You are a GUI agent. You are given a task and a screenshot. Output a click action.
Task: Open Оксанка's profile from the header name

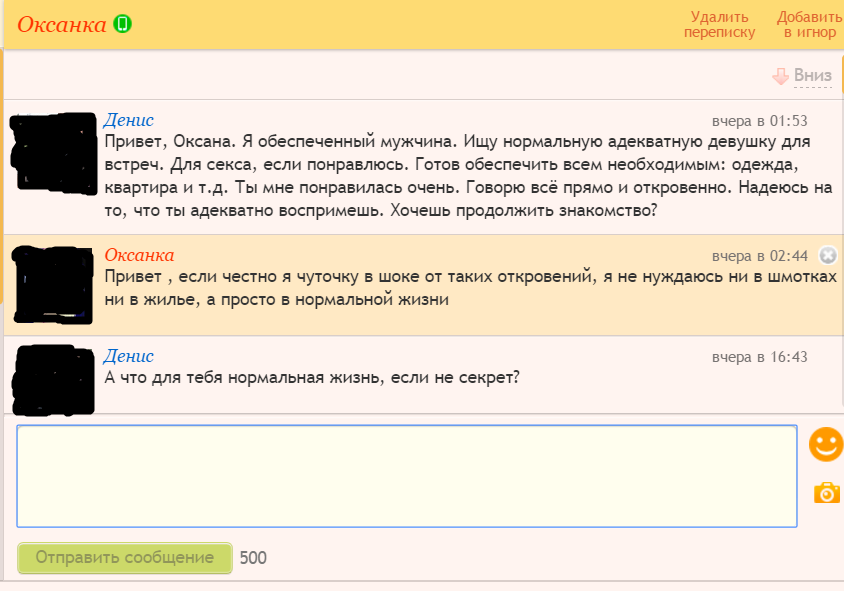(x=62, y=25)
